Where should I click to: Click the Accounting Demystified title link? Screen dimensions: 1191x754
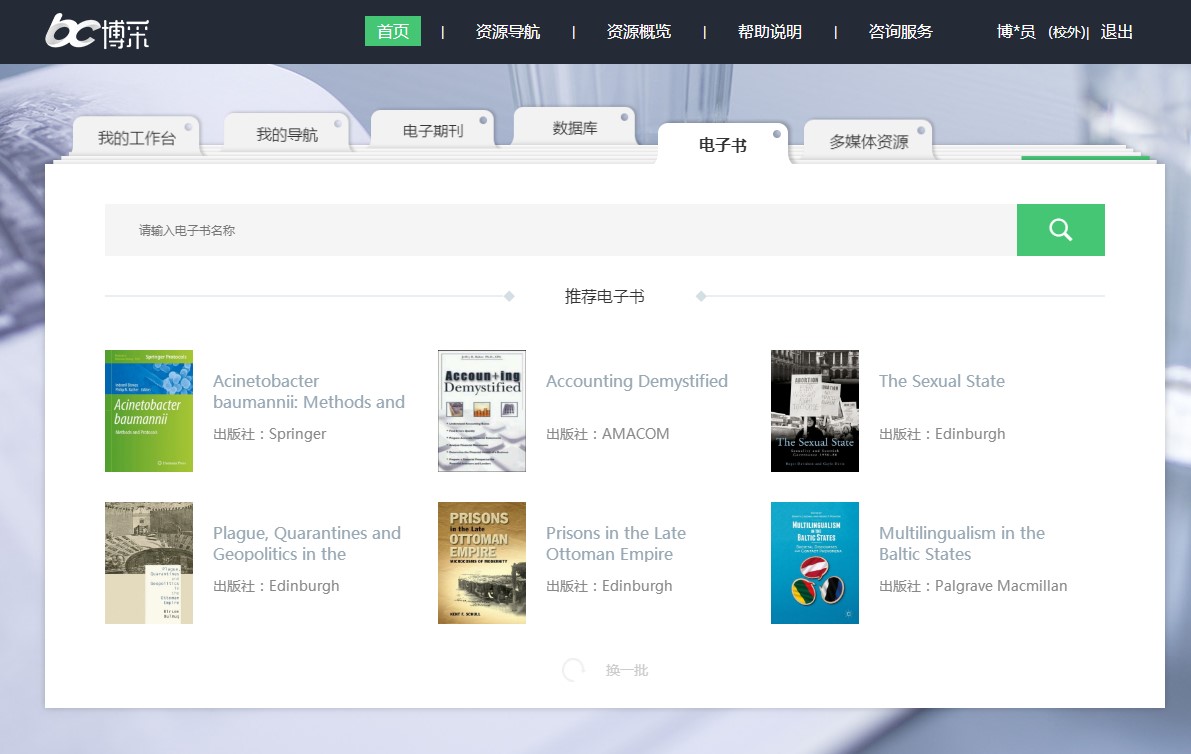coord(637,381)
